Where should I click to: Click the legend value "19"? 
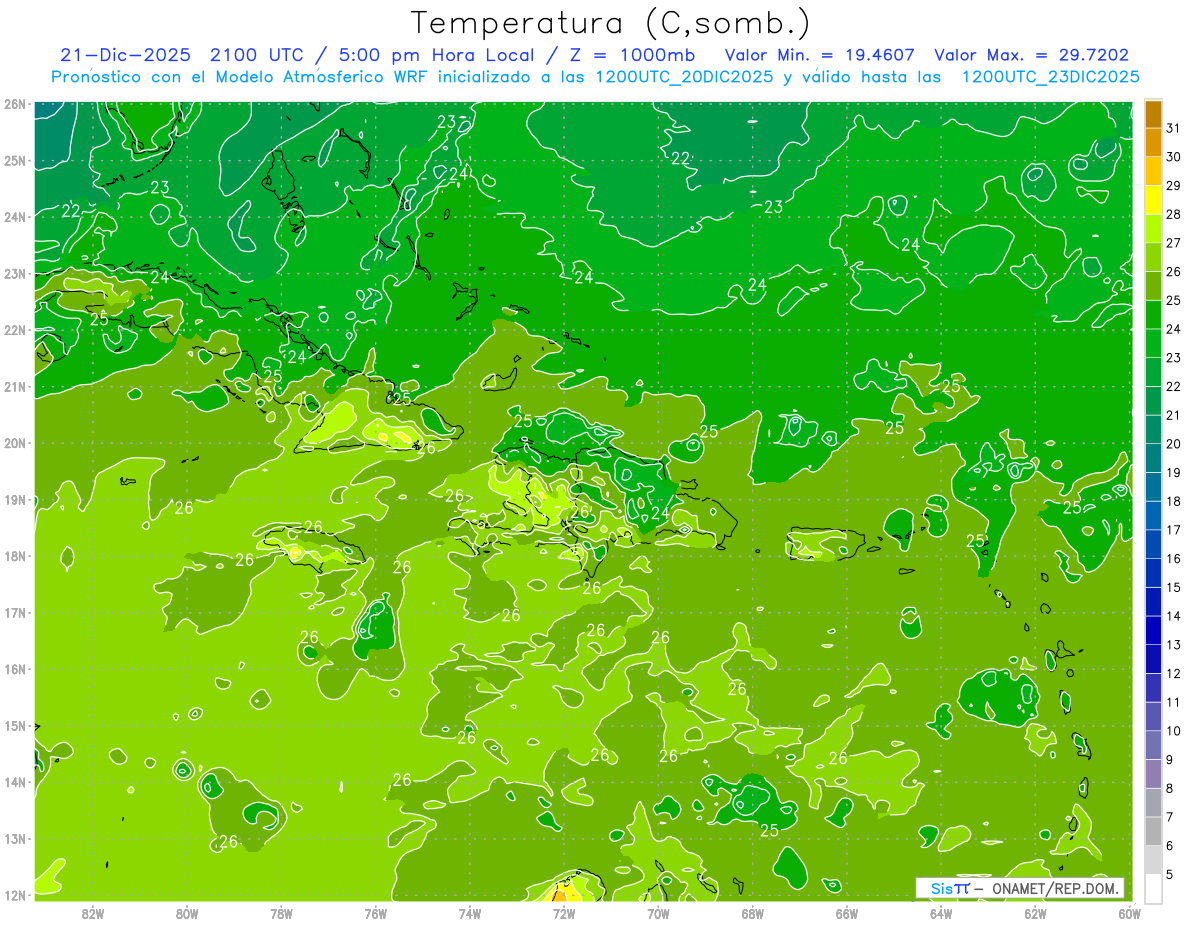click(1174, 473)
